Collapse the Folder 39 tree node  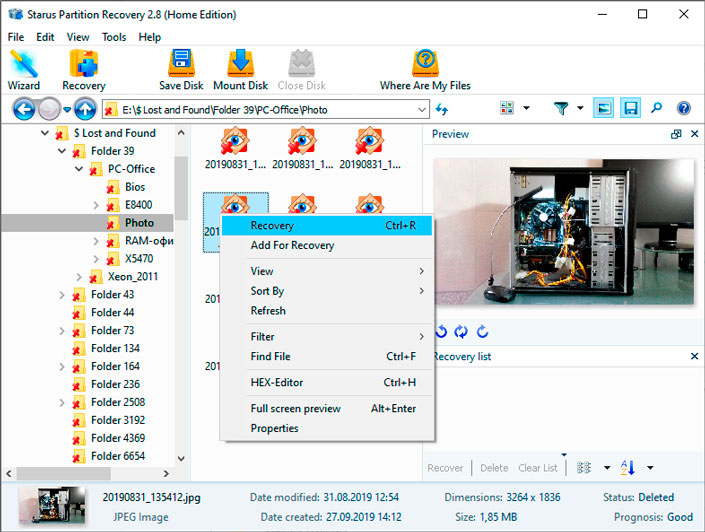pyautogui.click(x=62, y=151)
